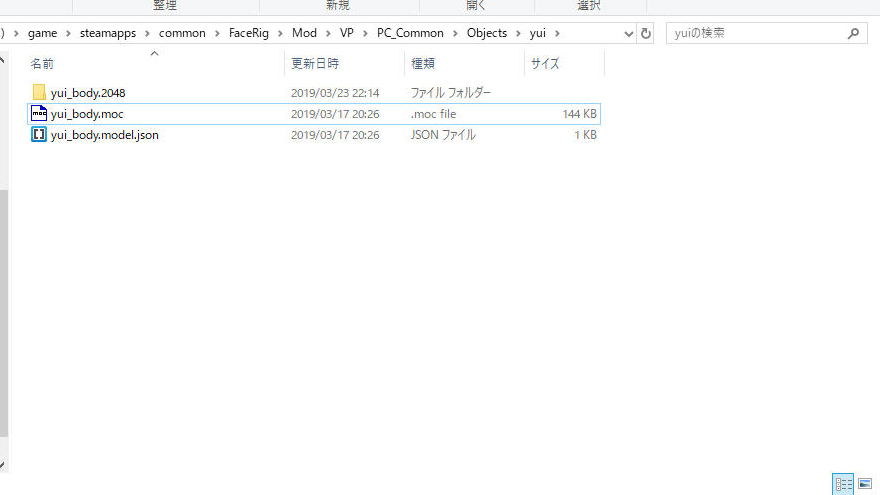Expand chevron after yui in path

pyautogui.click(x=557, y=33)
